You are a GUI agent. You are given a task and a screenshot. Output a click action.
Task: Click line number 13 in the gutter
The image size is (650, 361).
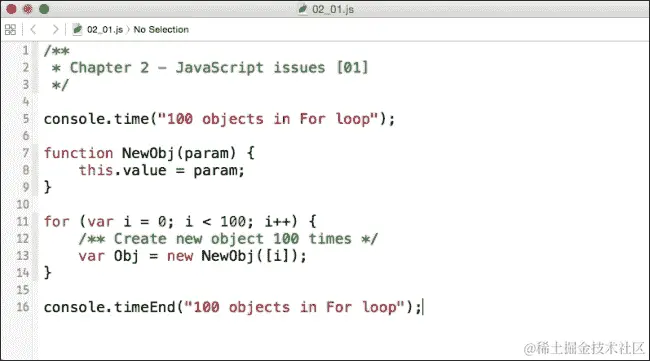point(23,256)
